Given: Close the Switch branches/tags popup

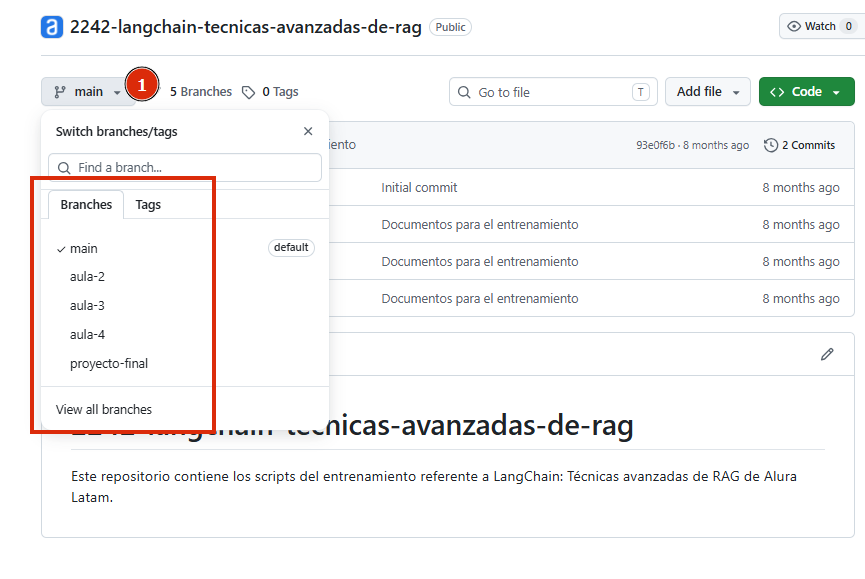Looking at the screenshot, I should (x=308, y=131).
